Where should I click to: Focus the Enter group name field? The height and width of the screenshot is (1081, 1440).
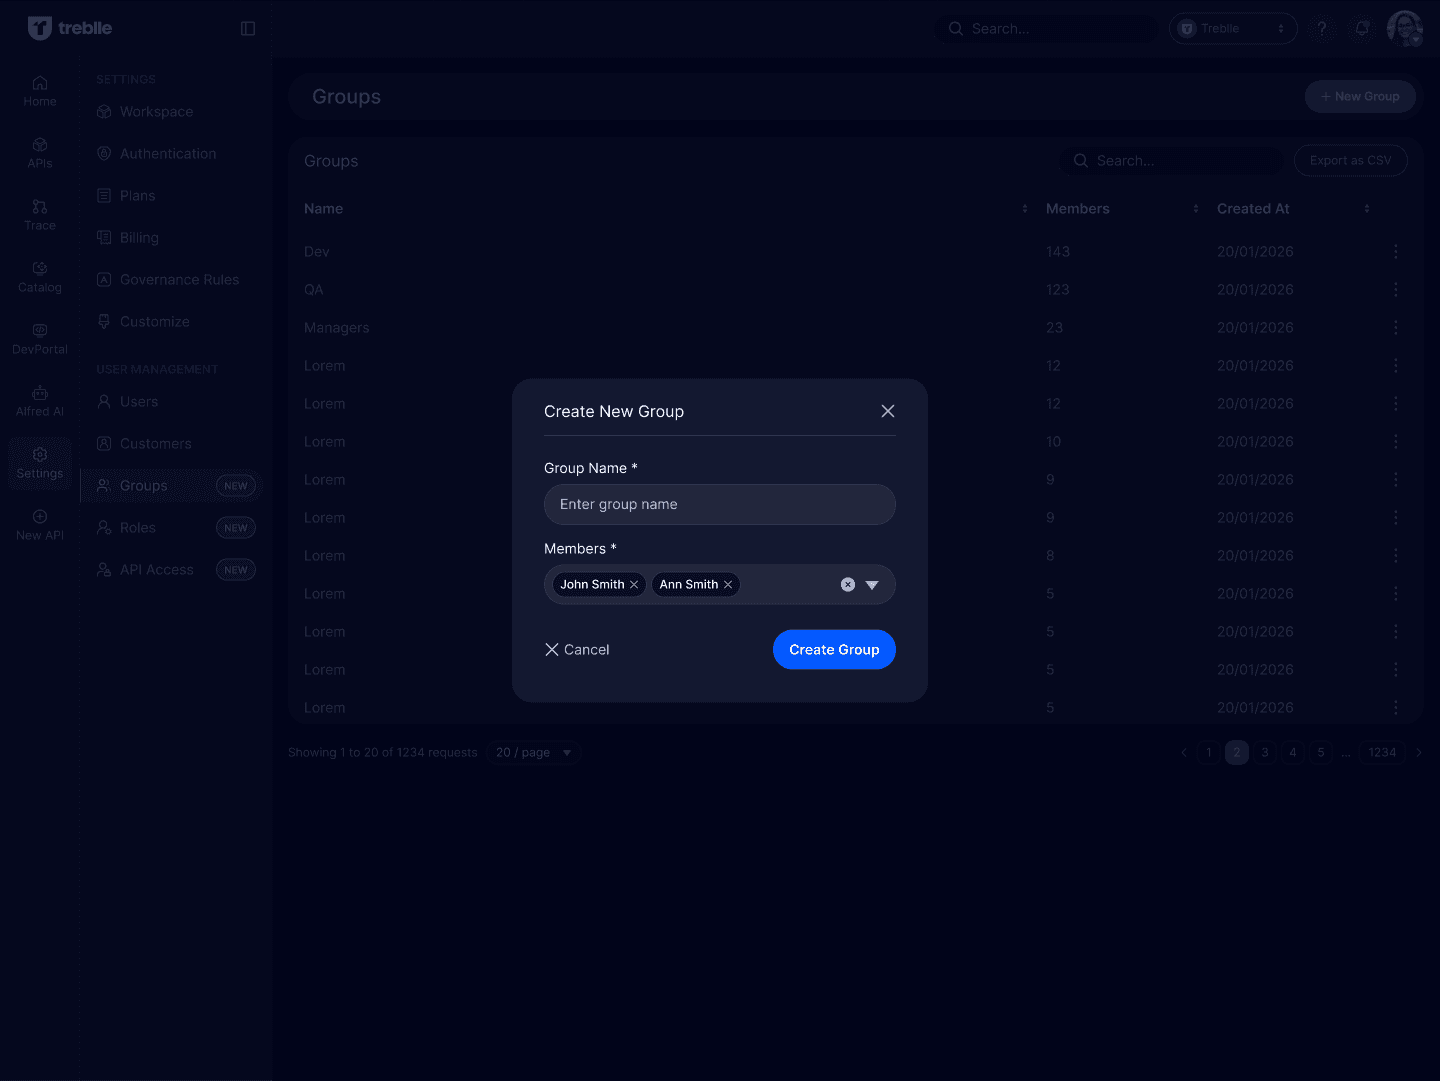point(719,505)
